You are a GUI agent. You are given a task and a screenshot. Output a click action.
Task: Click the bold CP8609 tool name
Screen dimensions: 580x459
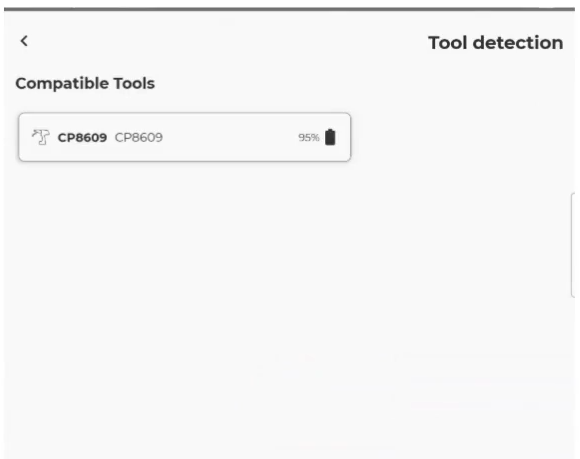[x=82, y=138]
